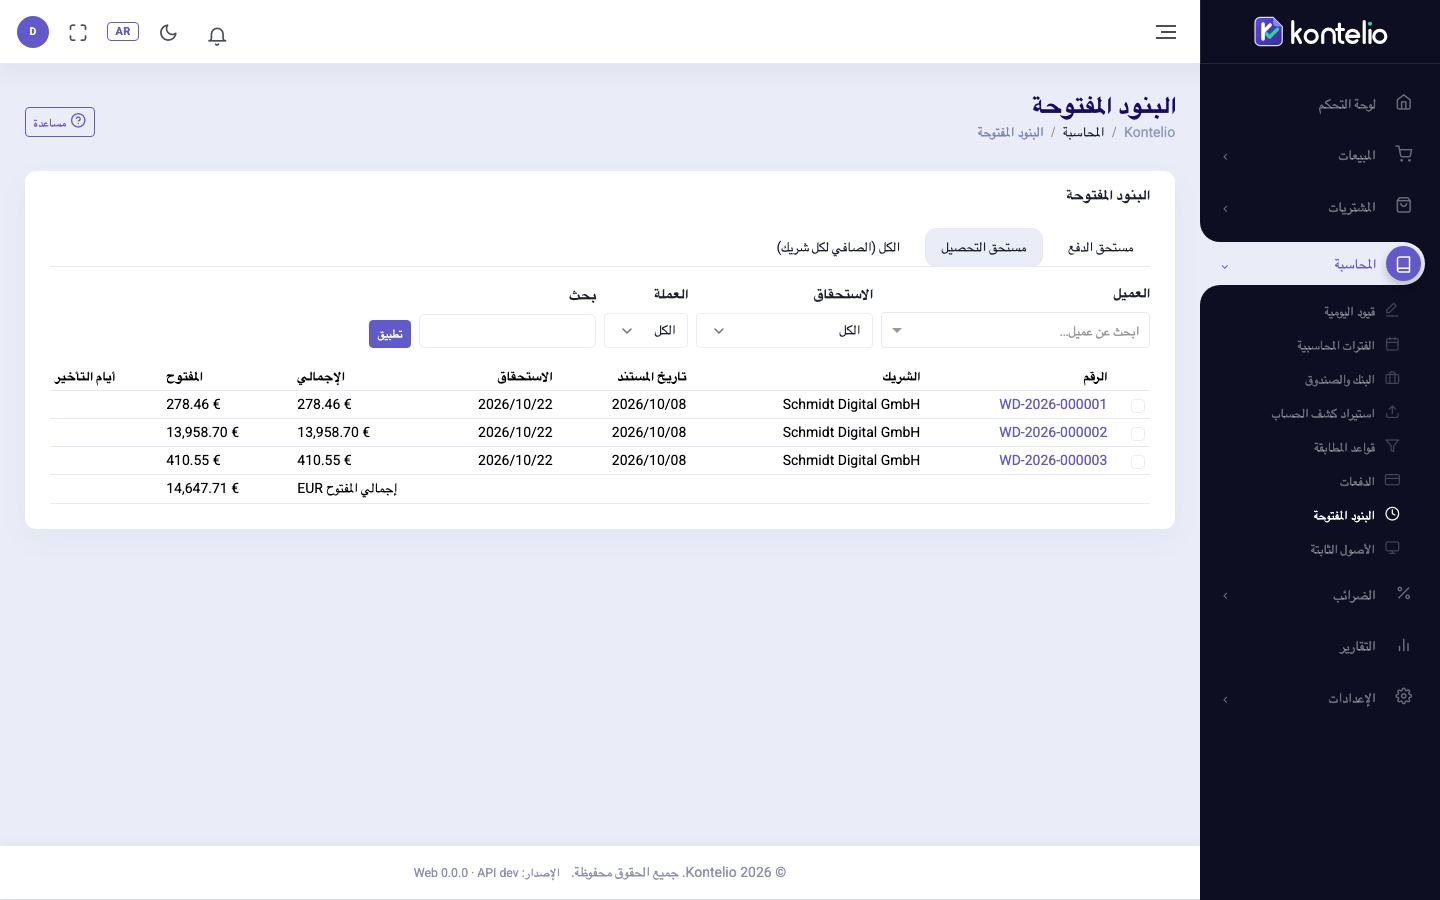Expand المبيعات submenu chevron
The height and width of the screenshot is (900, 1440).
click(1225, 156)
